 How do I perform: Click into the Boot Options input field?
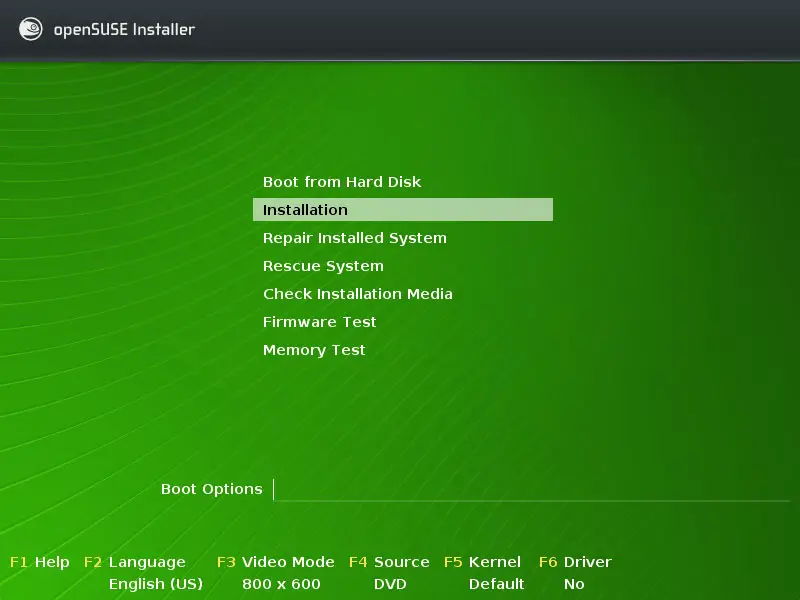pos(532,490)
